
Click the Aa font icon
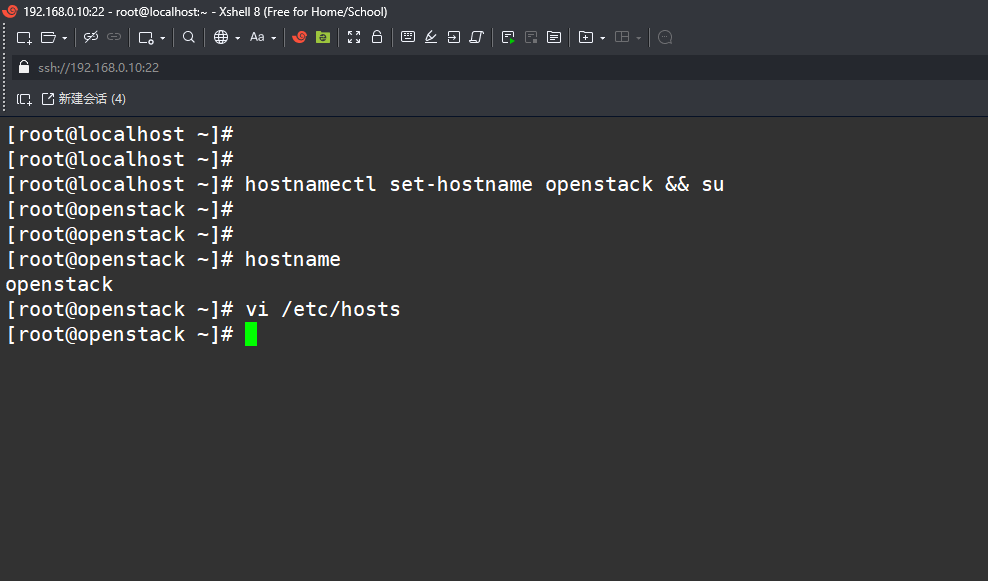point(257,37)
